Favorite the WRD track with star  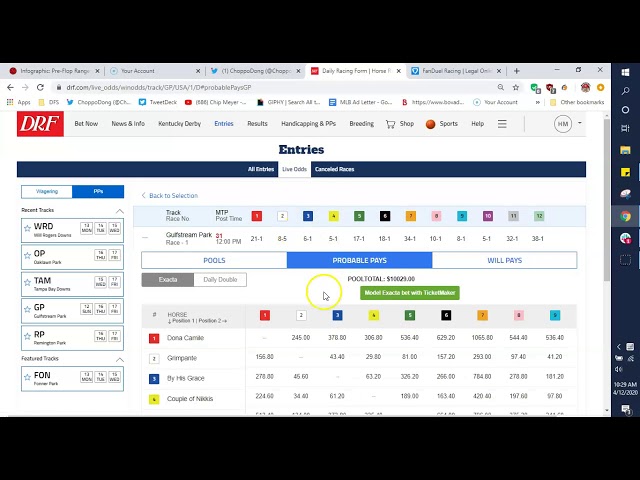click(27, 227)
